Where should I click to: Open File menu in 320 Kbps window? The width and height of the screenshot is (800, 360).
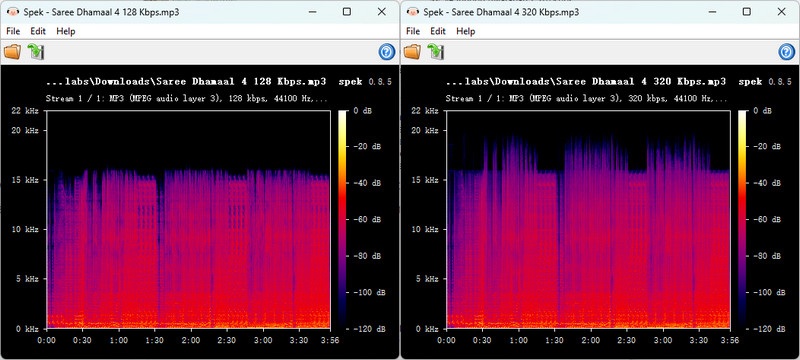point(413,31)
